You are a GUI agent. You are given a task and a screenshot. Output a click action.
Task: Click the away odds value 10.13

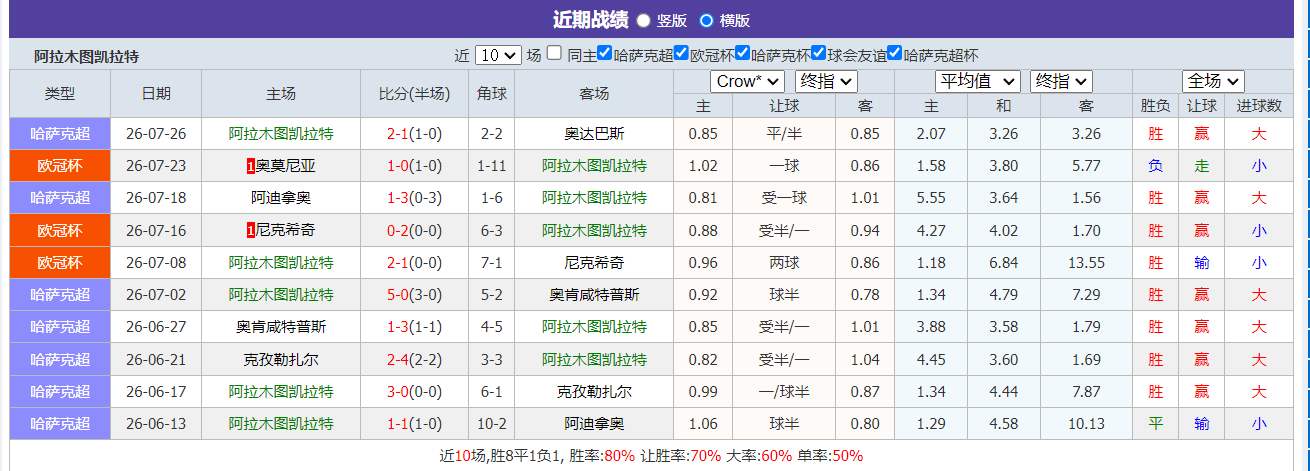click(1086, 424)
